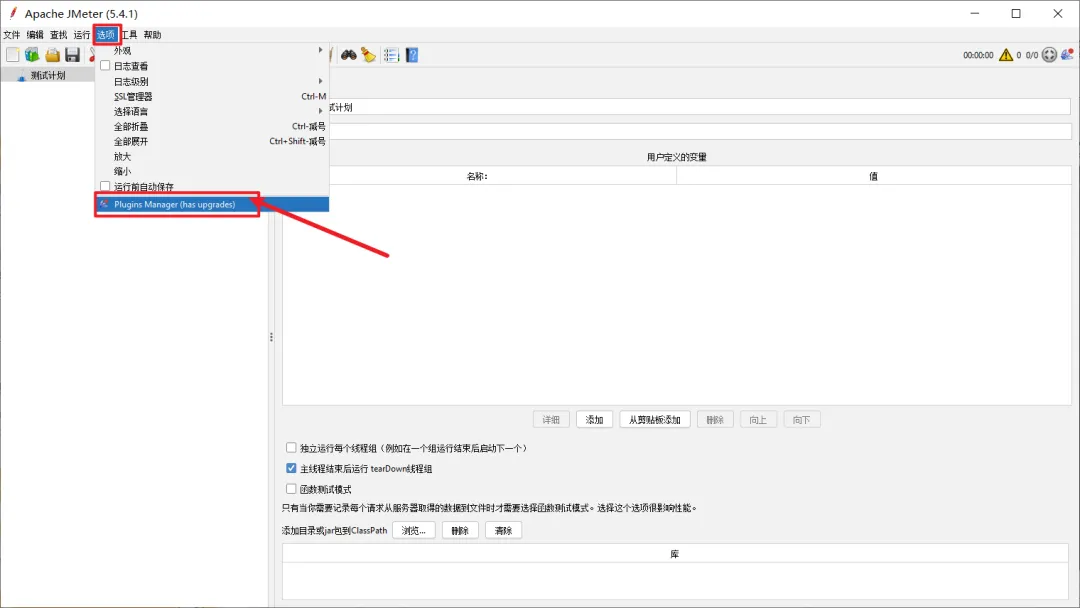1080x608 pixels.
Task: Click the yellow warning triangle log icon
Action: point(1006,55)
